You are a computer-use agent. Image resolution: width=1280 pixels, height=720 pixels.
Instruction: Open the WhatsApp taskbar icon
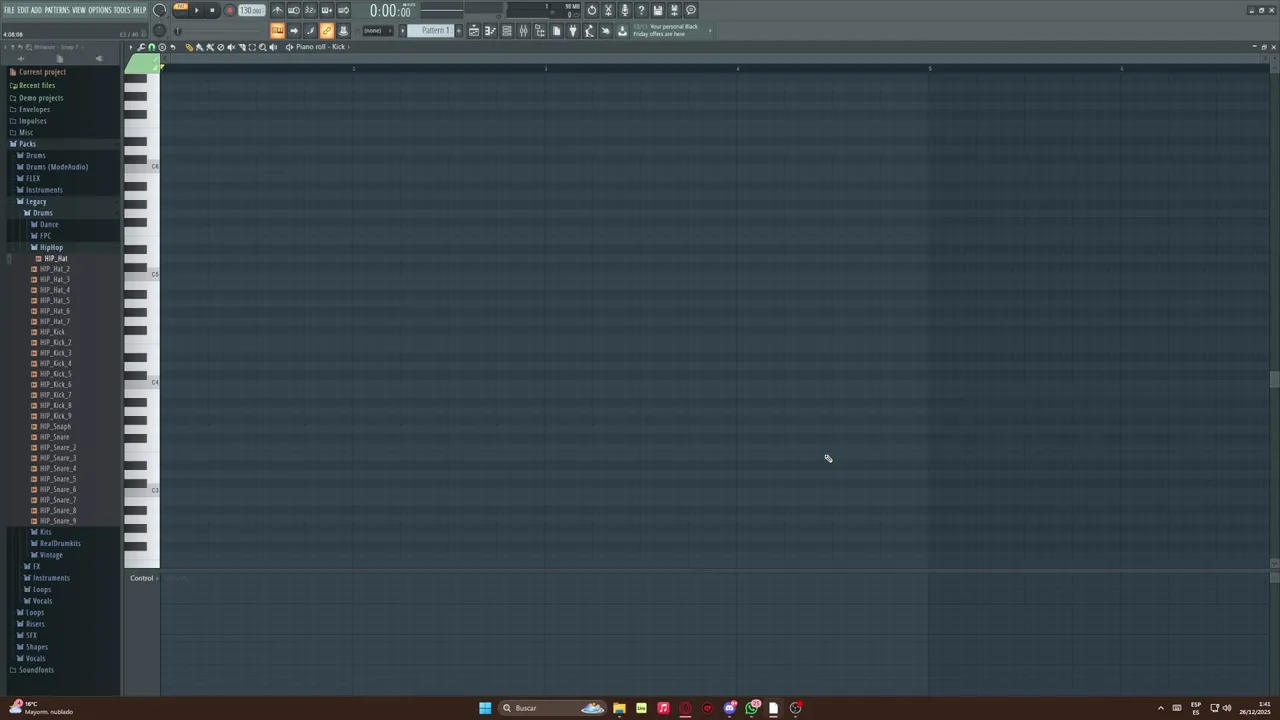click(752, 708)
